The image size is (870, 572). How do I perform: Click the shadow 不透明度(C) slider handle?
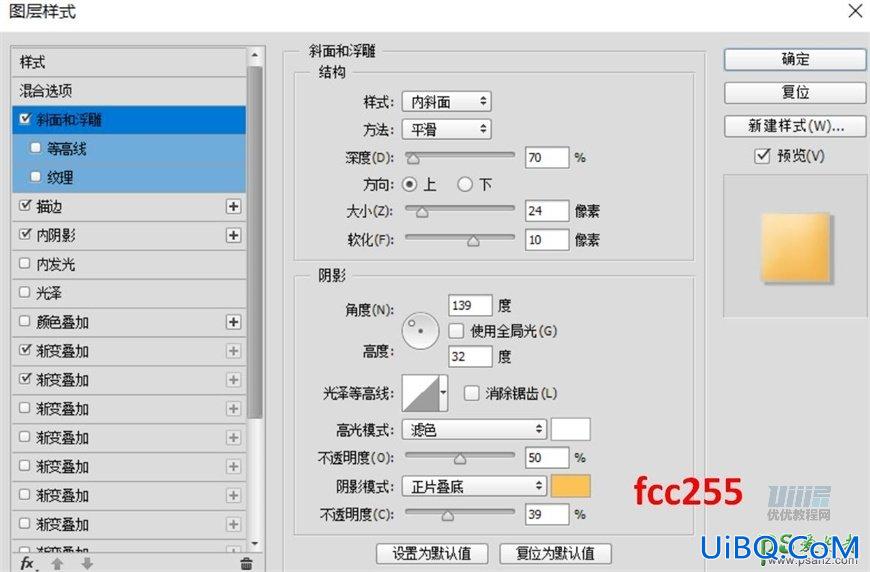click(448, 516)
